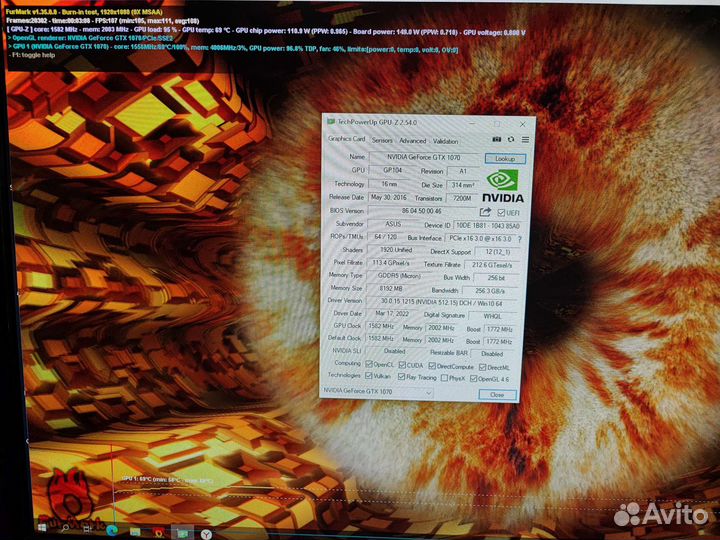Toggle the OpenCL checkbox

pyautogui.click(x=368, y=364)
